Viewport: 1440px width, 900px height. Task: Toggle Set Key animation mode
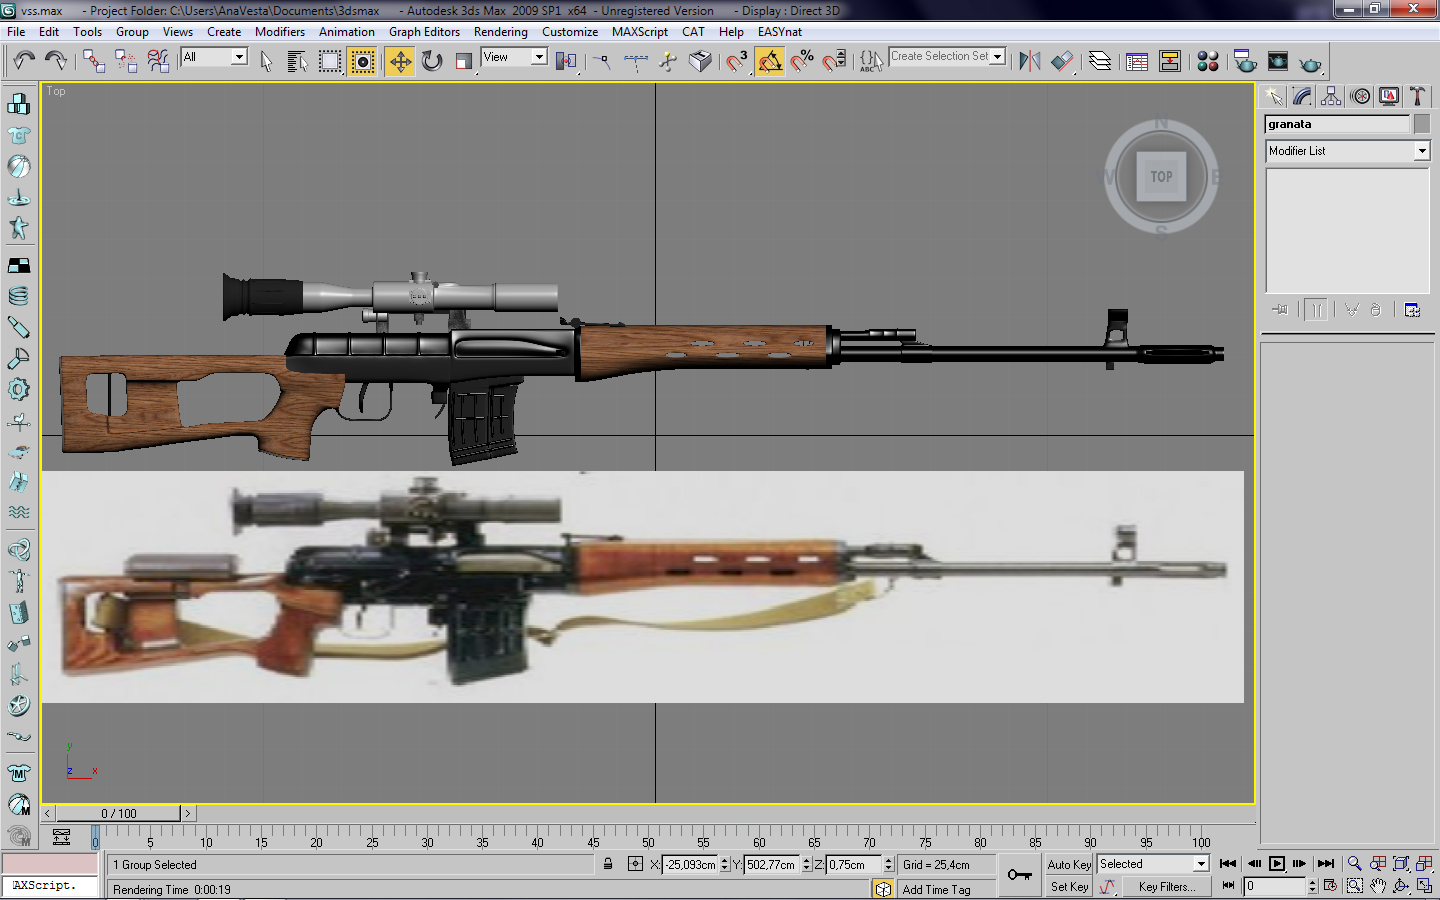tap(1069, 887)
